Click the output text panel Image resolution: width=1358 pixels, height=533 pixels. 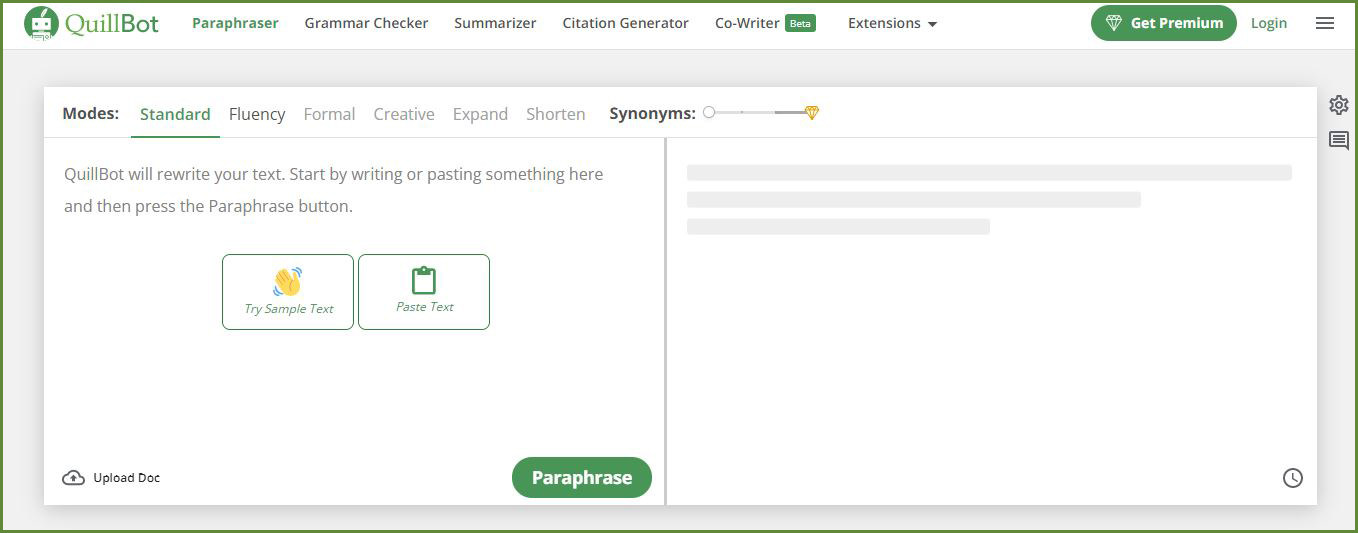point(991,320)
